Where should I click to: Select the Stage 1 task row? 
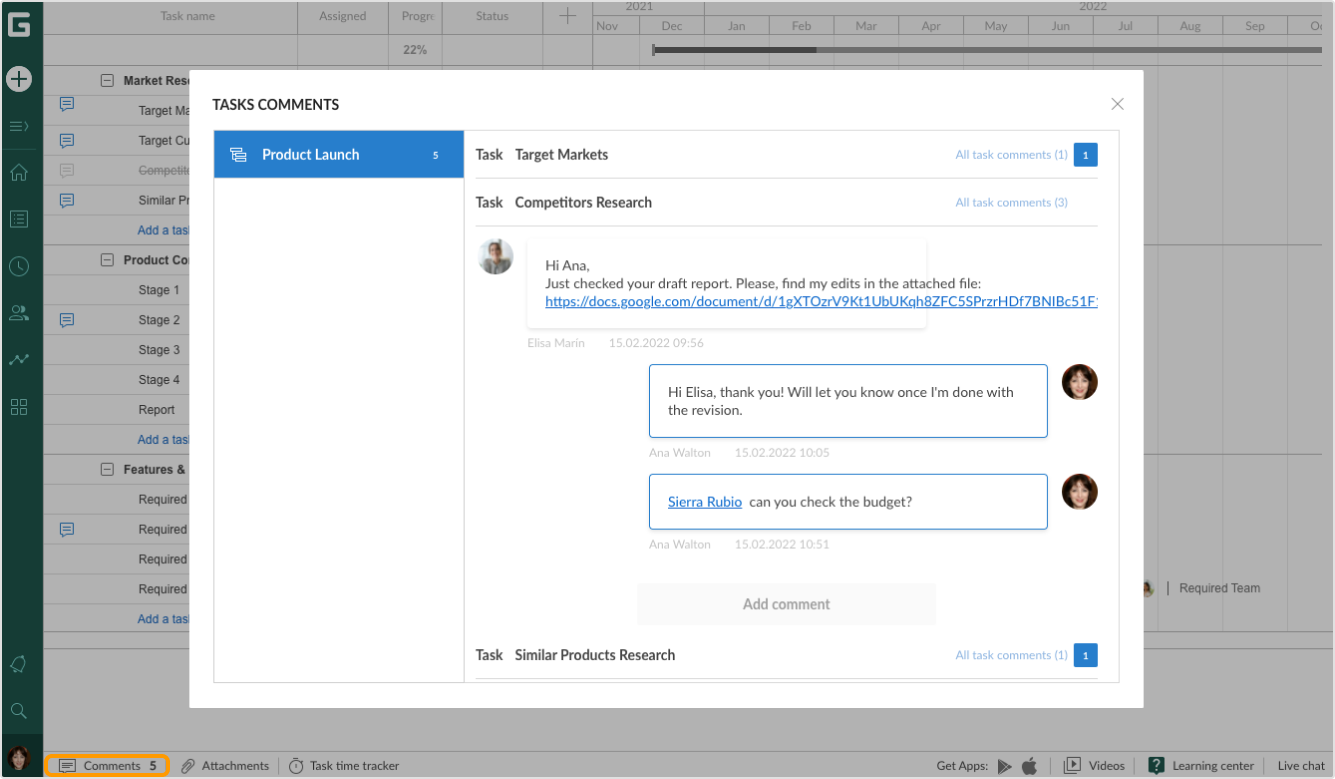[160, 290]
